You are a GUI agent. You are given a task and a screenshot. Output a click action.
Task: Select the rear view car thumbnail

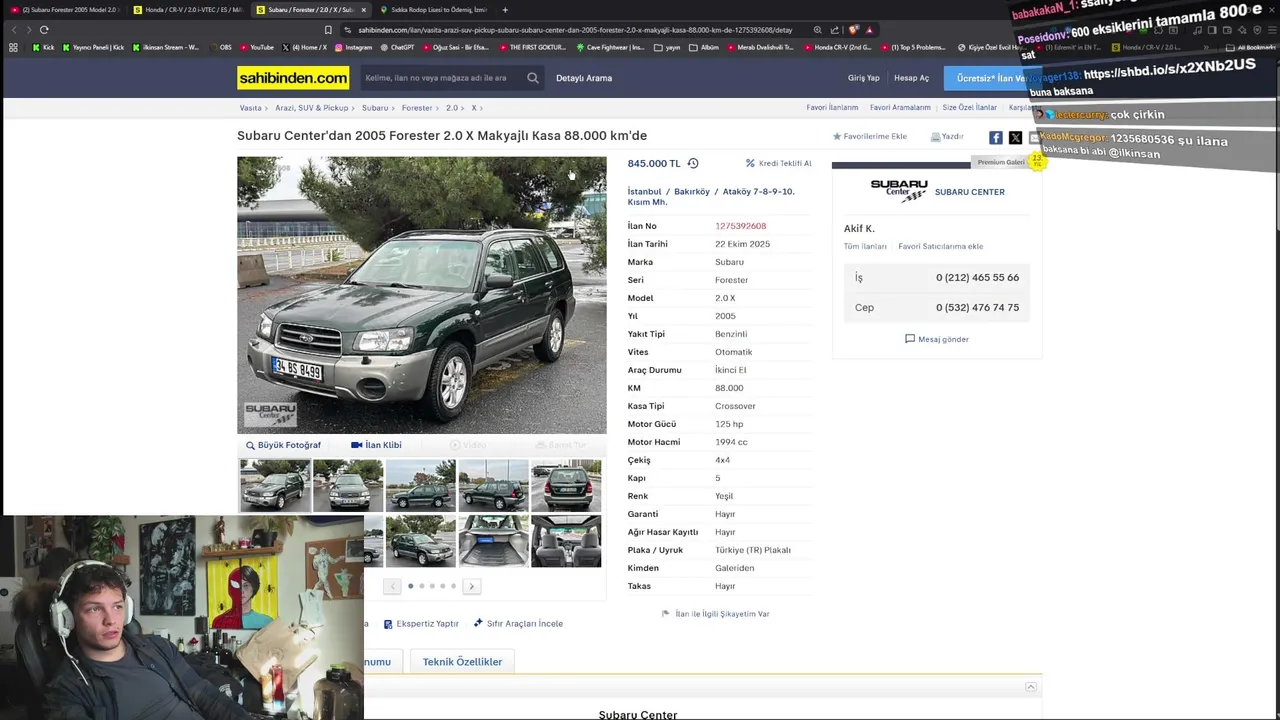(566, 485)
